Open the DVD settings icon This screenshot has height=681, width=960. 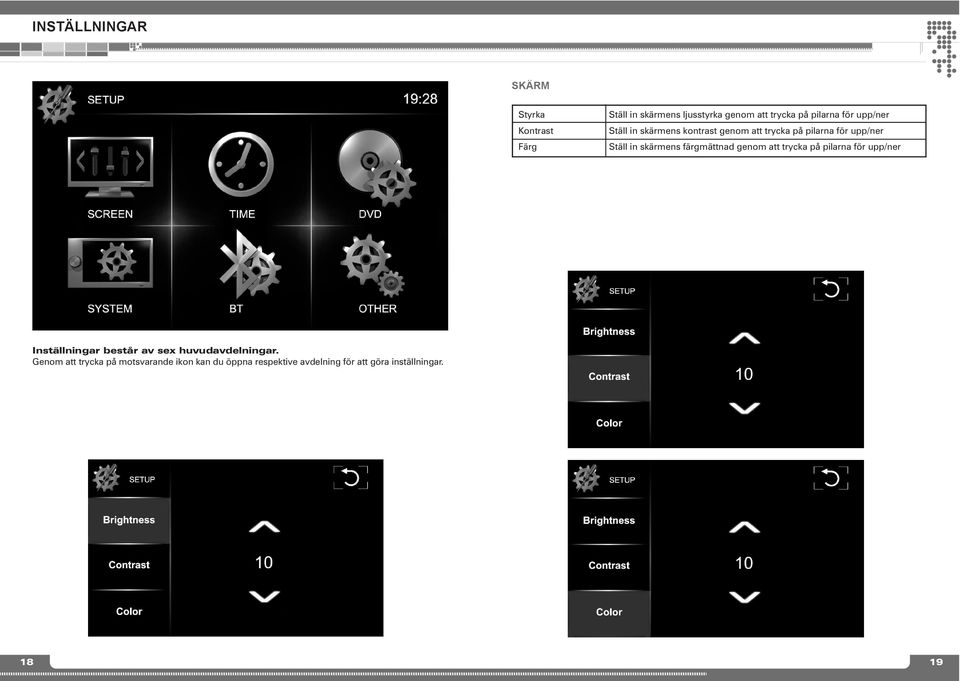pyautogui.click(x=377, y=168)
